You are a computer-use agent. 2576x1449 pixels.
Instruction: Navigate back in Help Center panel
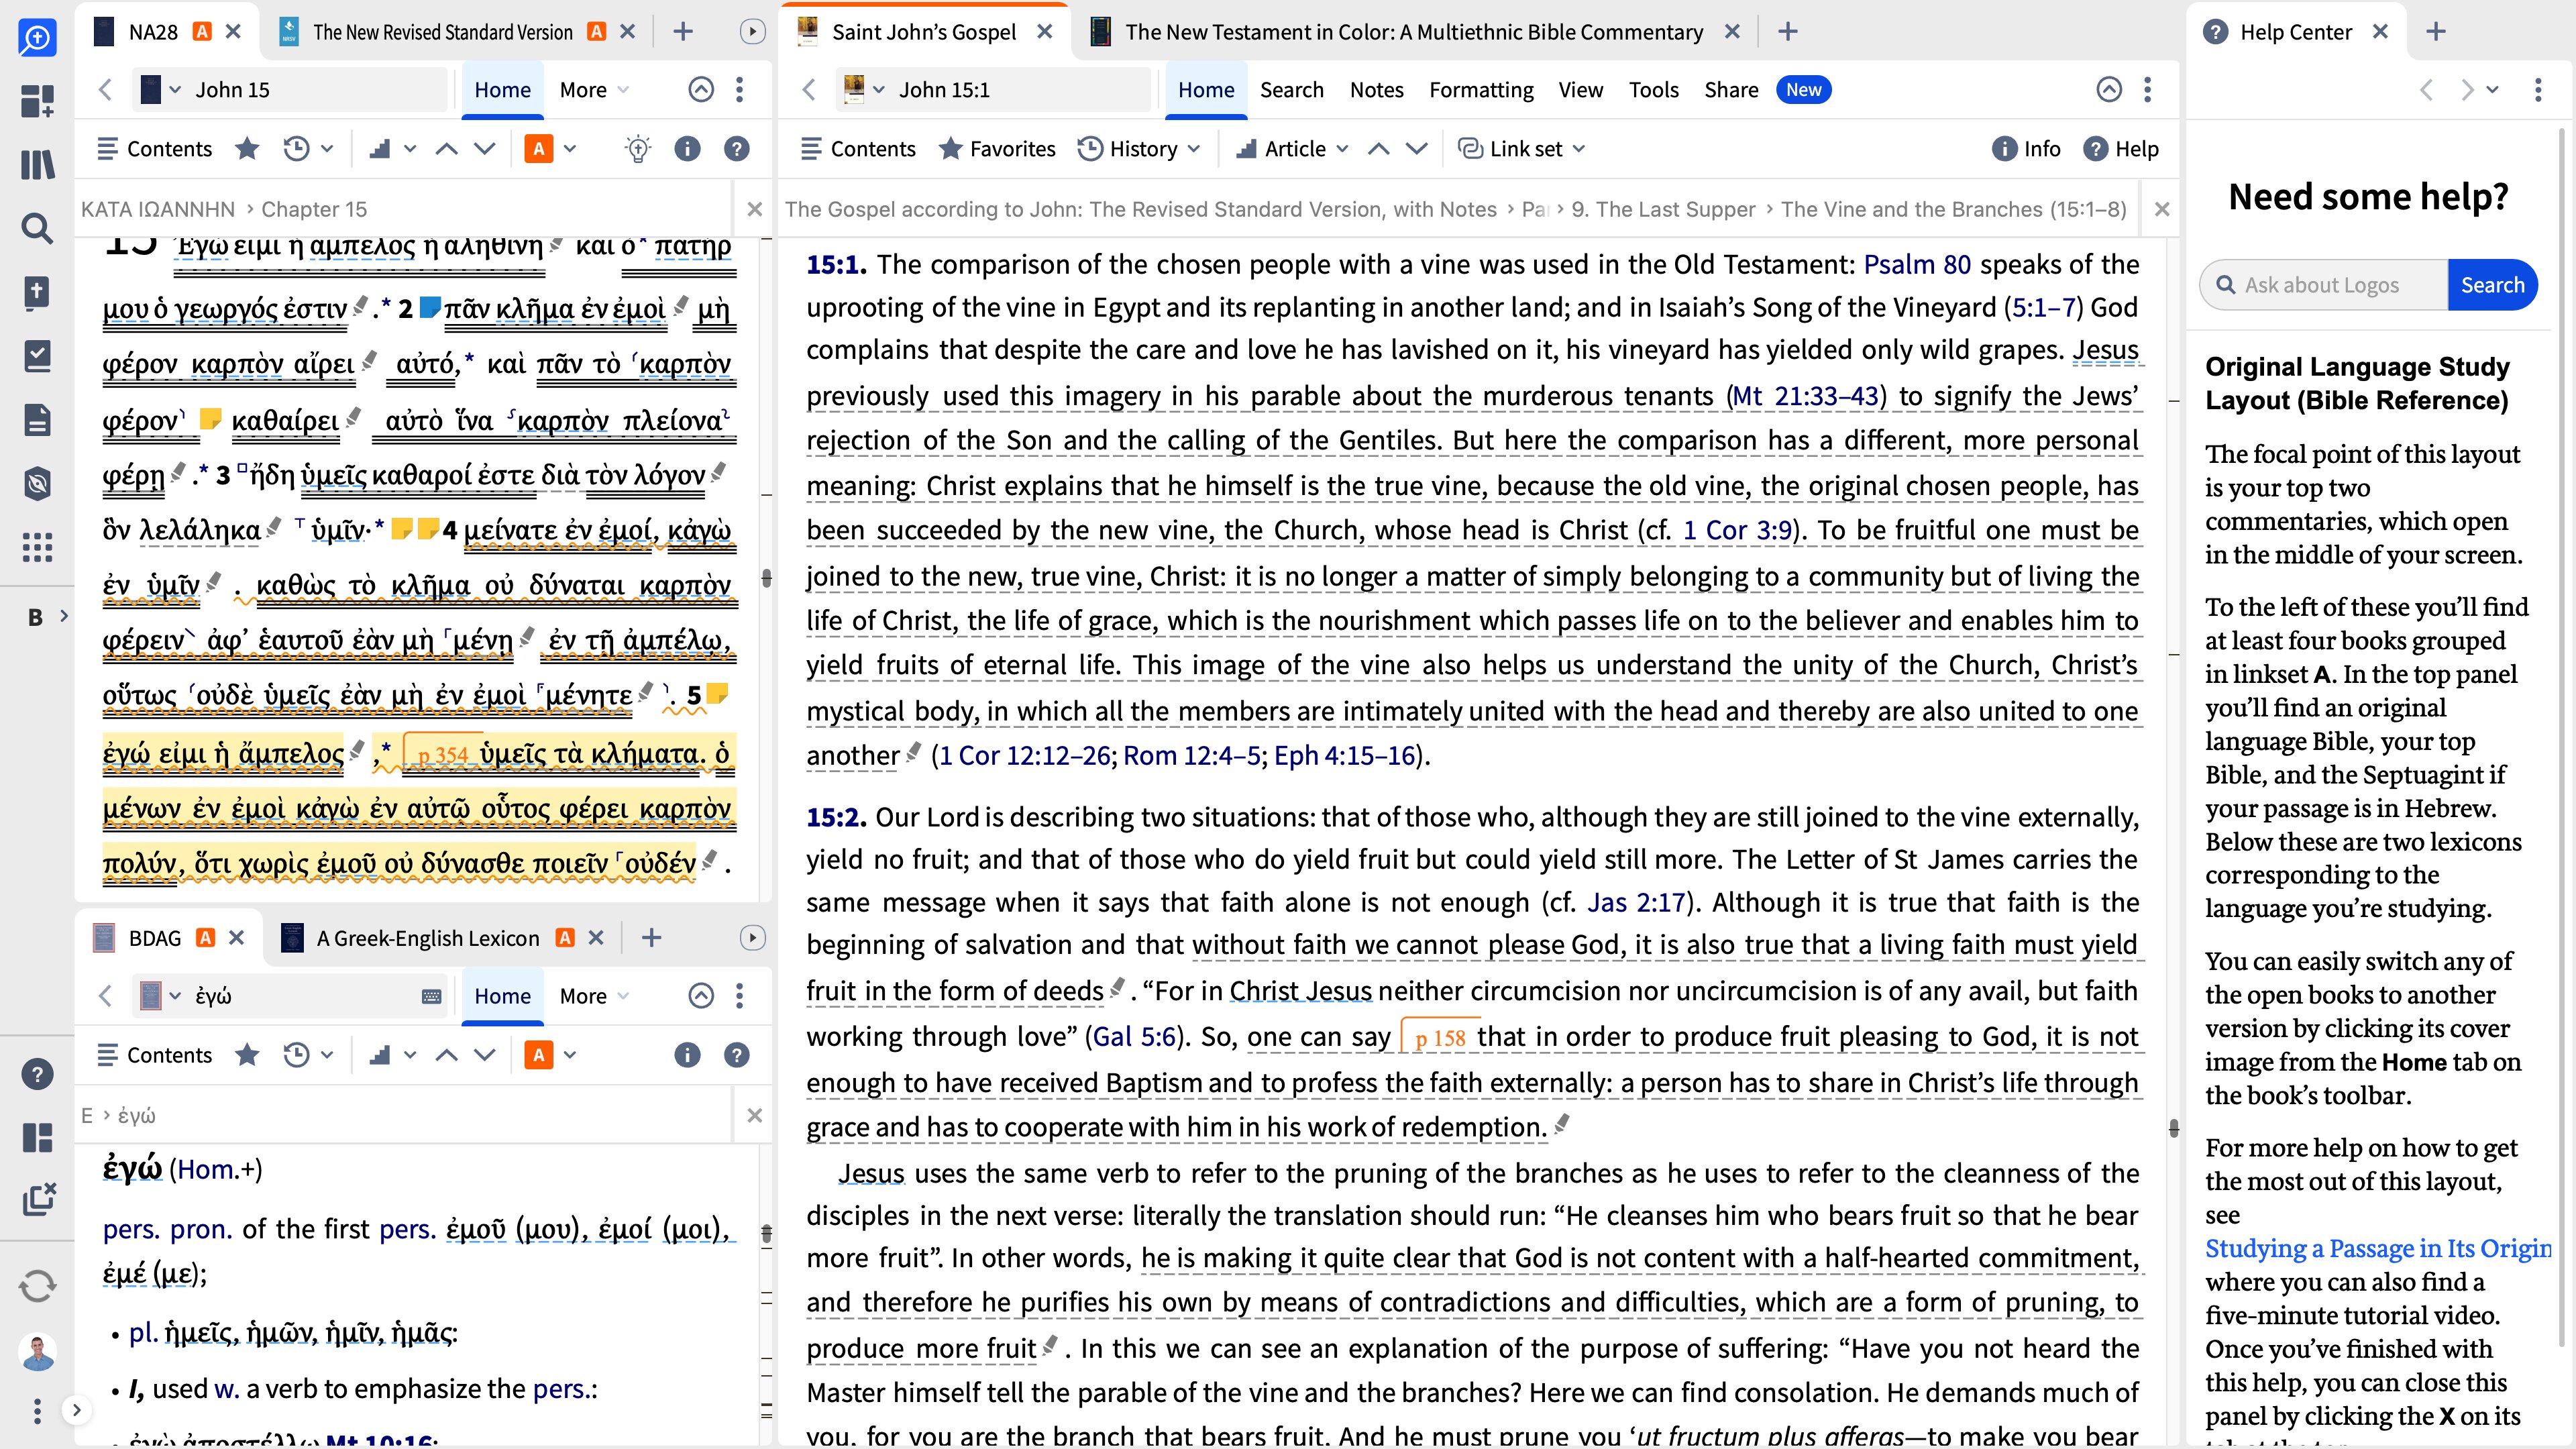[x=2426, y=90]
